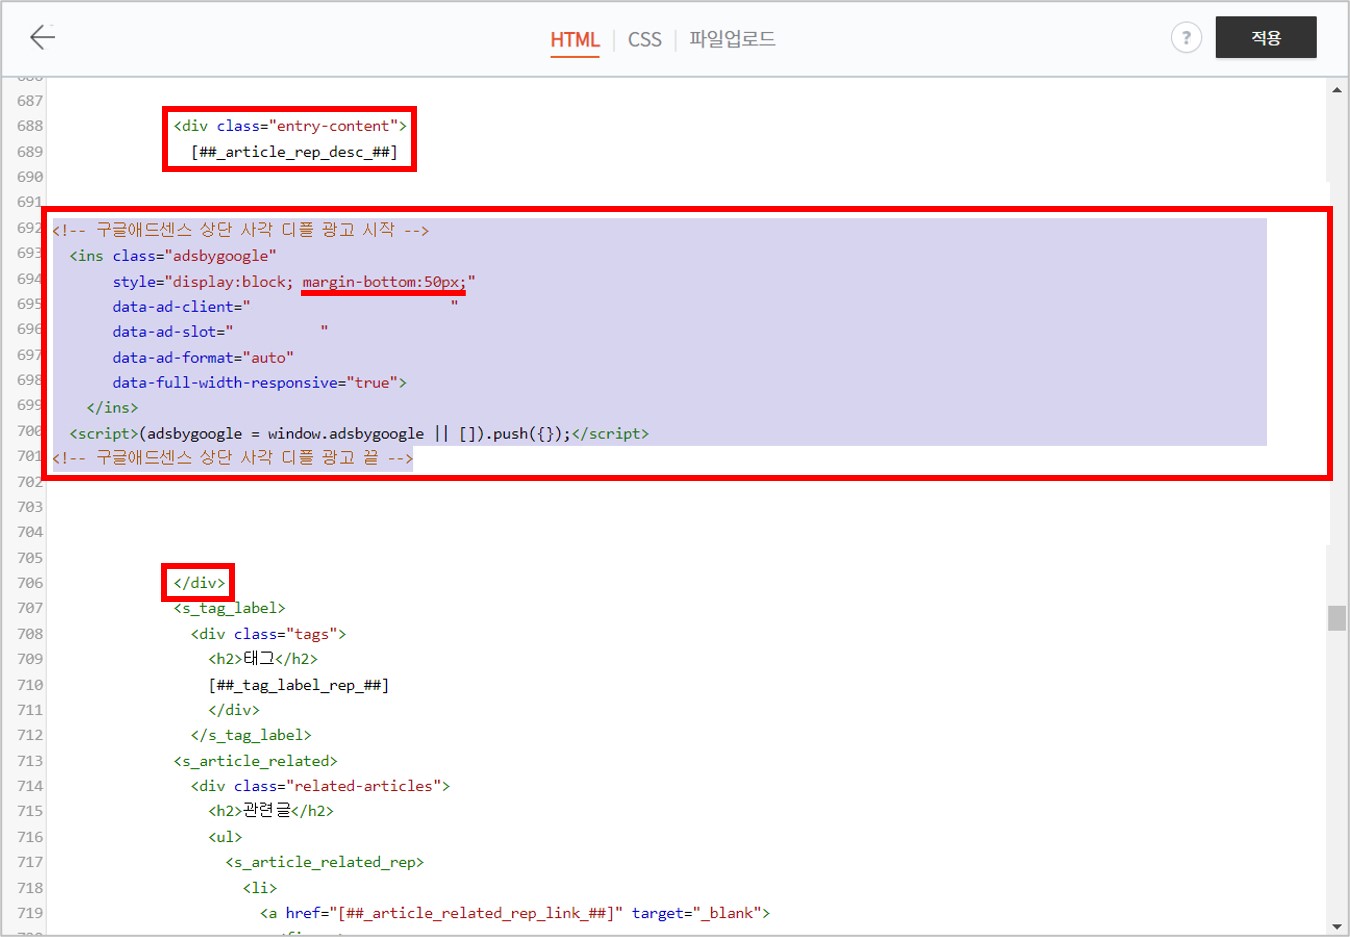The width and height of the screenshot is (1350, 937).
Task: Click the <s_article_related_rep> tag line
Action: (324, 862)
